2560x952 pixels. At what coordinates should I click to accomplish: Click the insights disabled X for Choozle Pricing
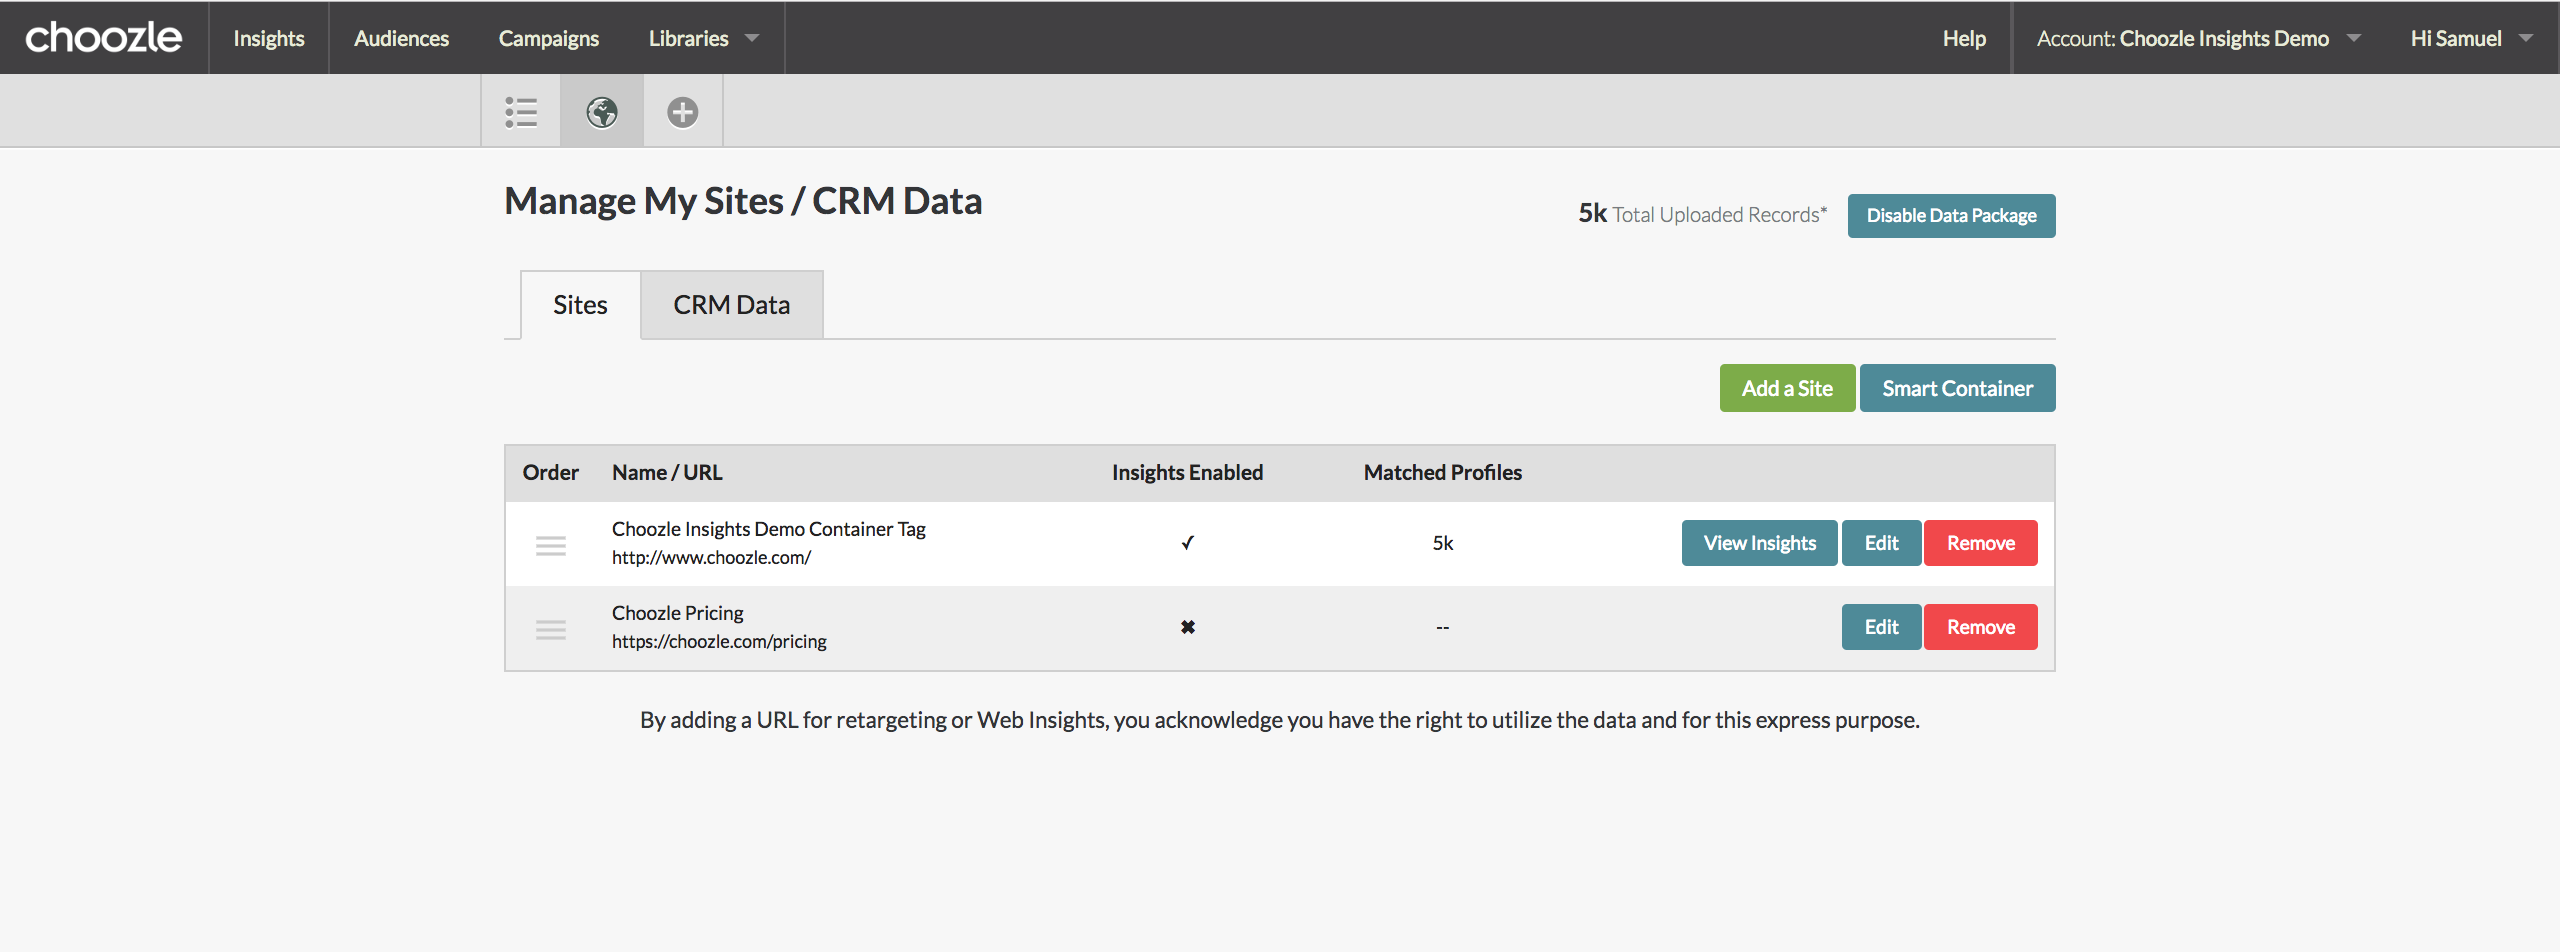[x=1187, y=627]
